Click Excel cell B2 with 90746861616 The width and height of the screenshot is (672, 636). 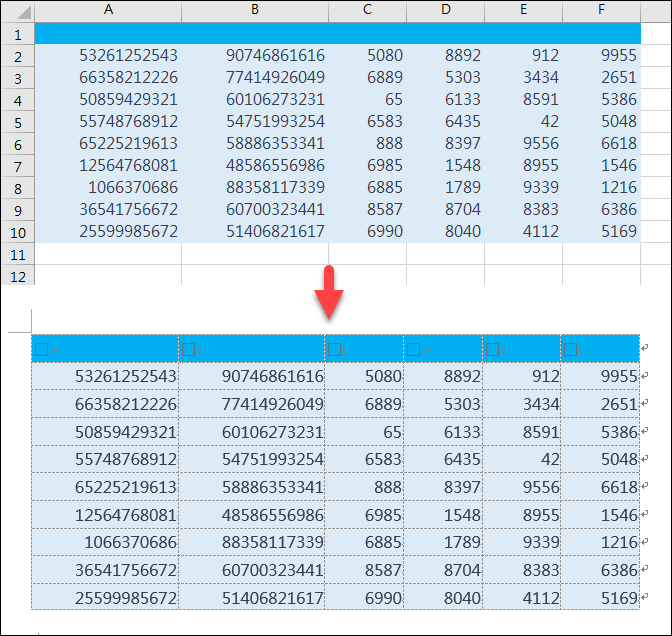[255, 55]
